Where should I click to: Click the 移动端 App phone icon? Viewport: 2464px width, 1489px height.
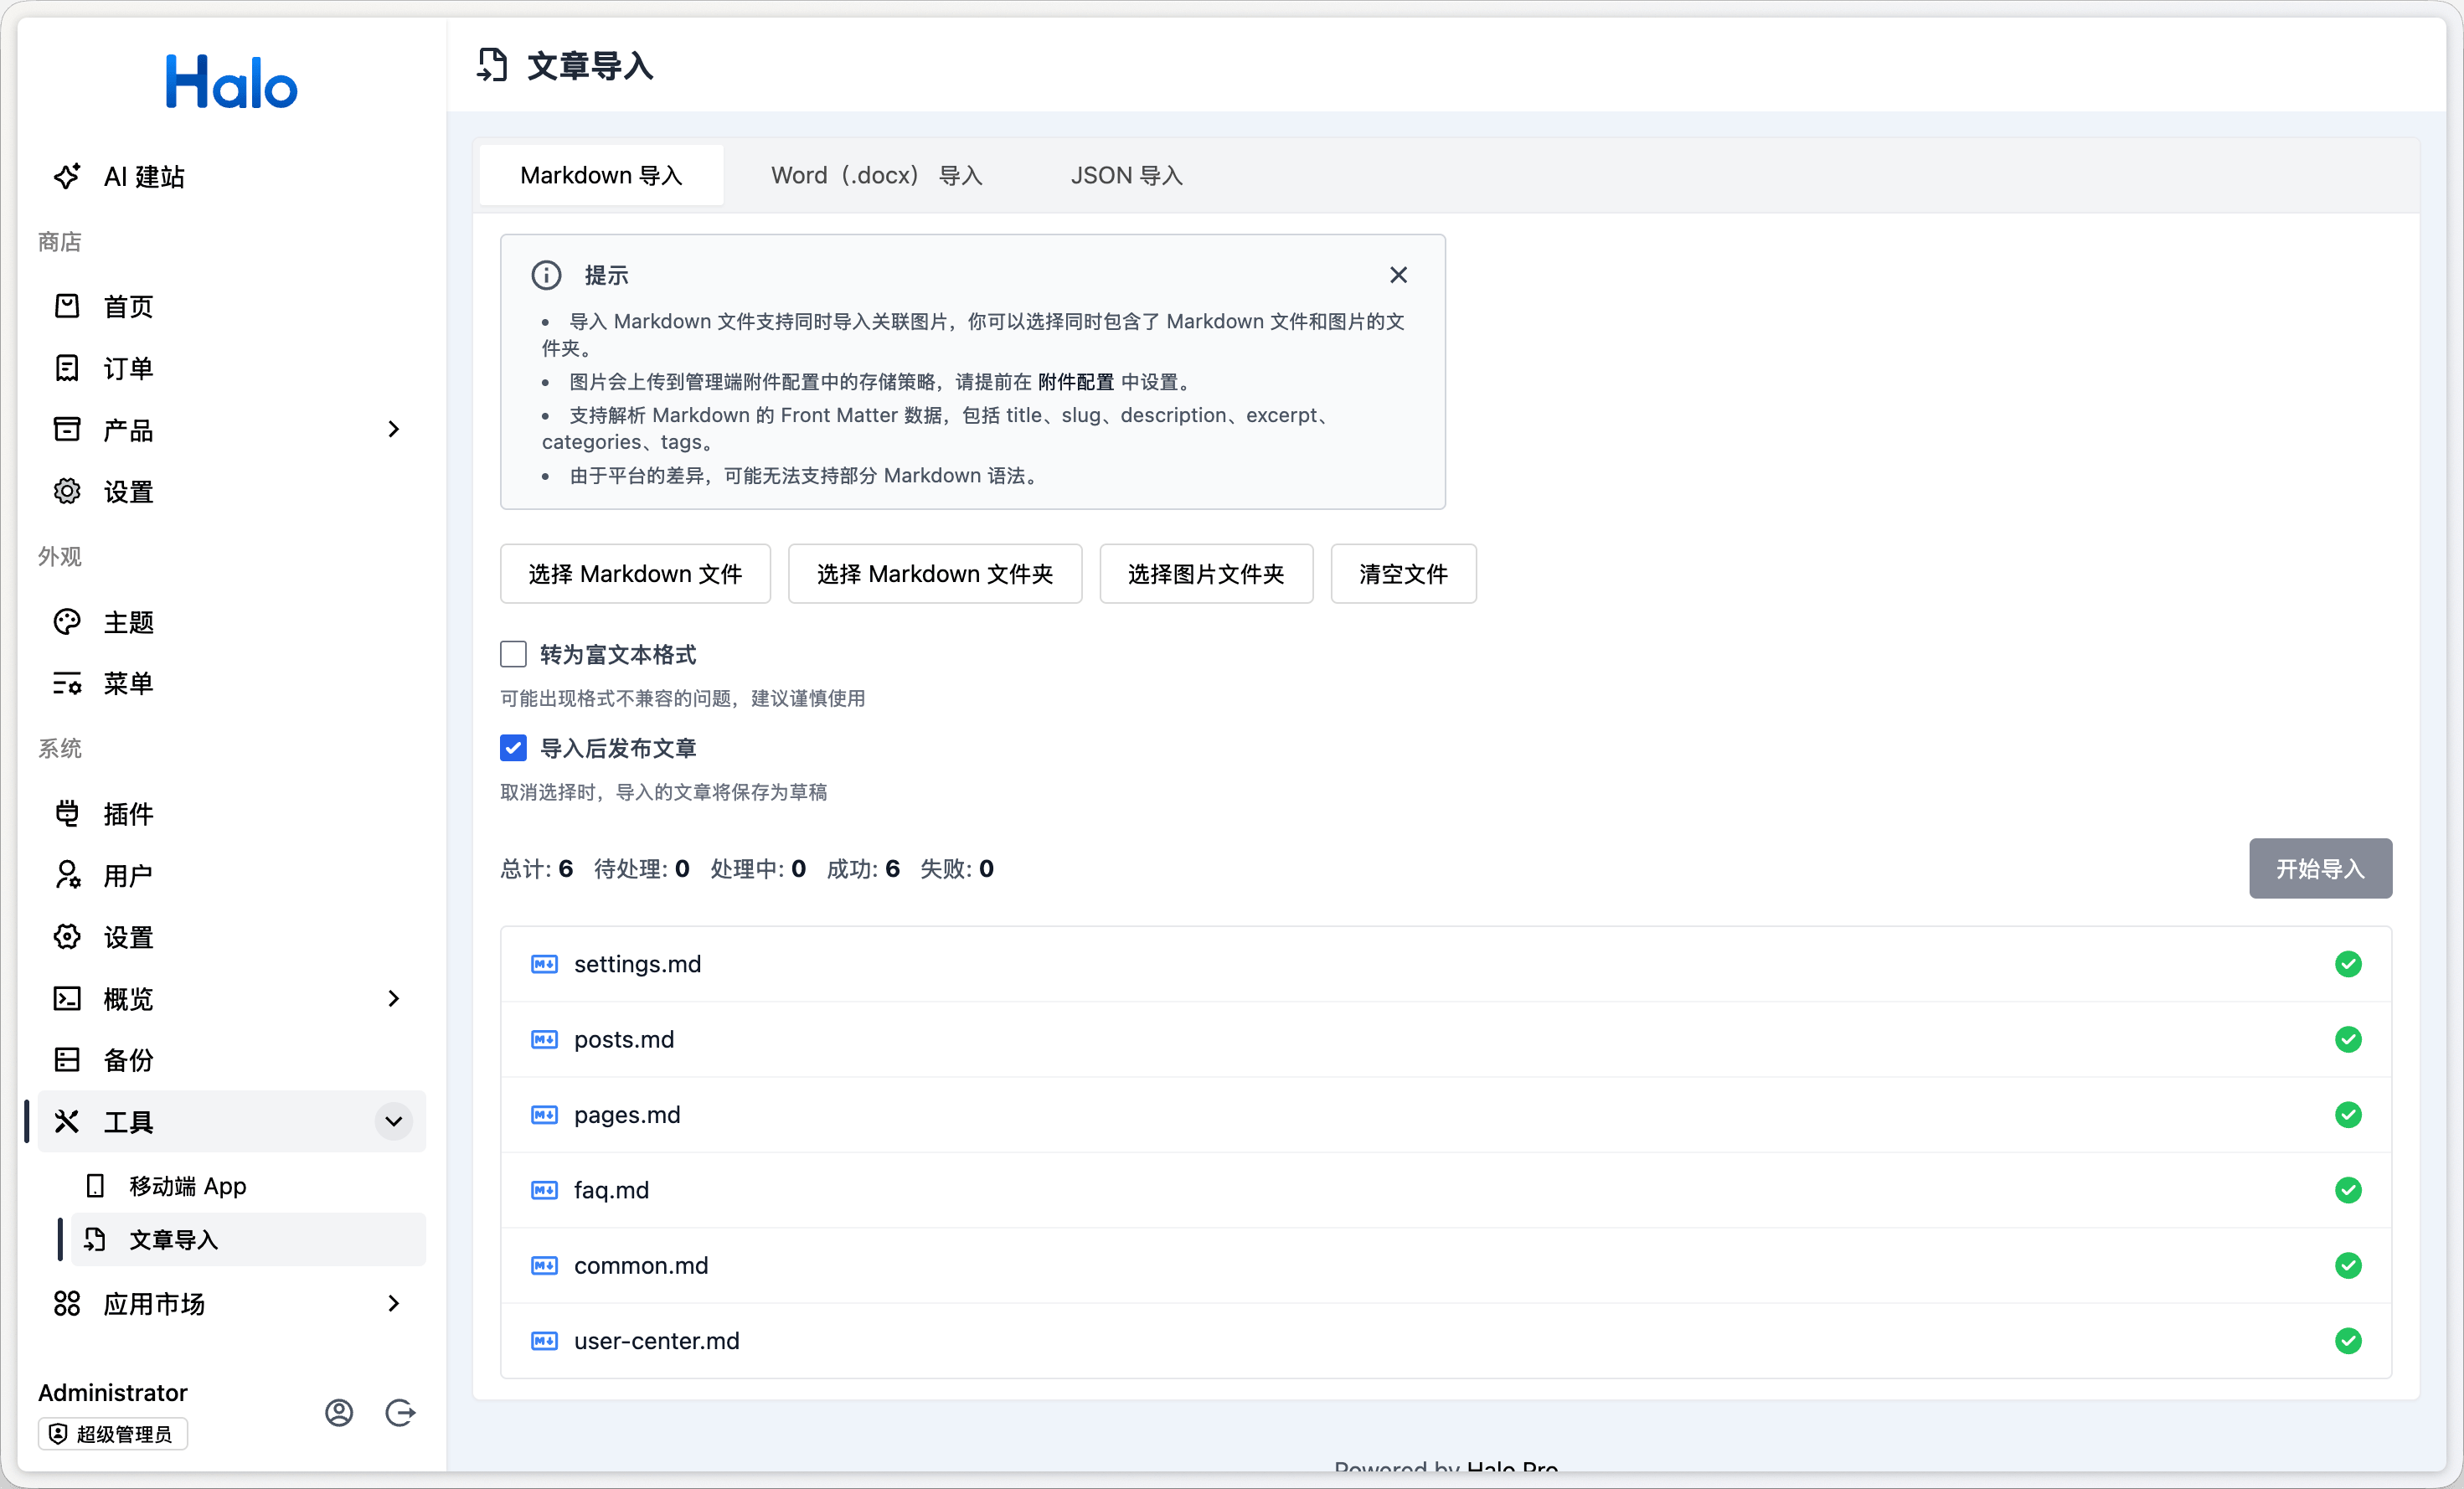[95, 1186]
